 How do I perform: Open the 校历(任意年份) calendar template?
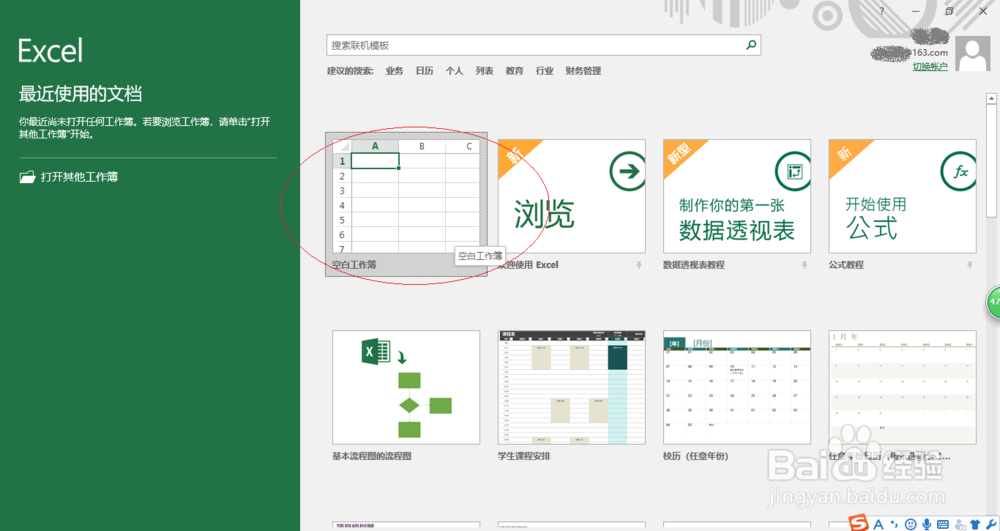click(x=737, y=388)
